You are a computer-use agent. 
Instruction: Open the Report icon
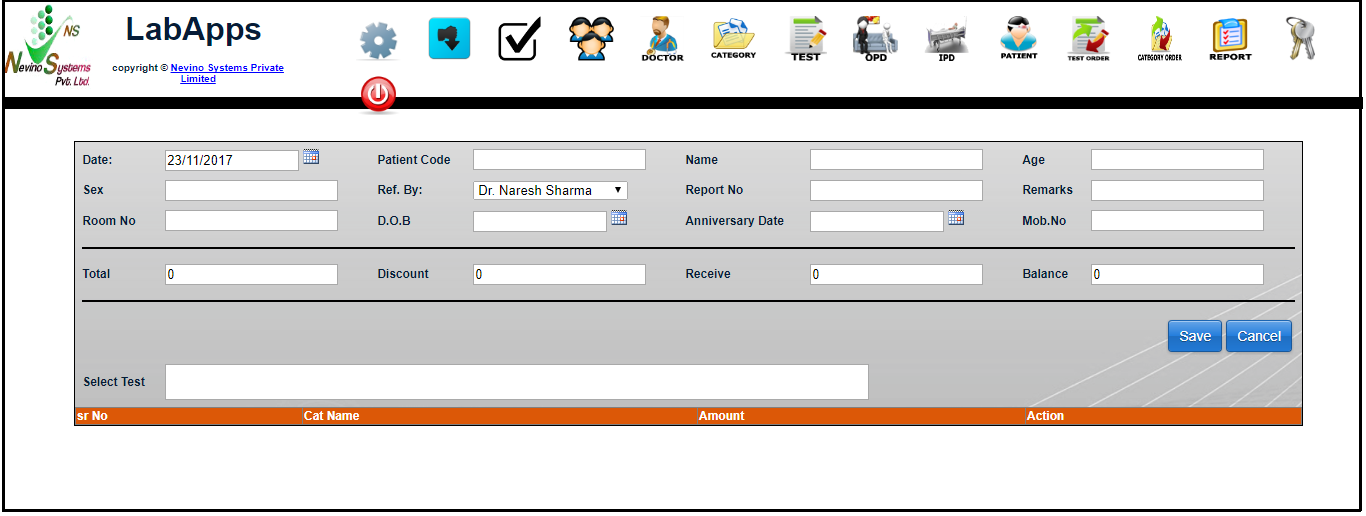tap(1230, 40)
